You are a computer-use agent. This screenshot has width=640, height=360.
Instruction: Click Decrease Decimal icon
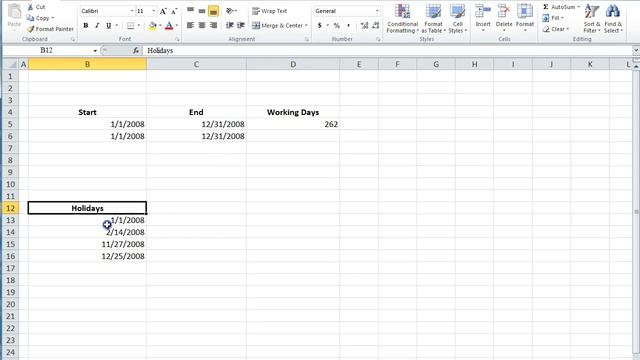[376, 25]
